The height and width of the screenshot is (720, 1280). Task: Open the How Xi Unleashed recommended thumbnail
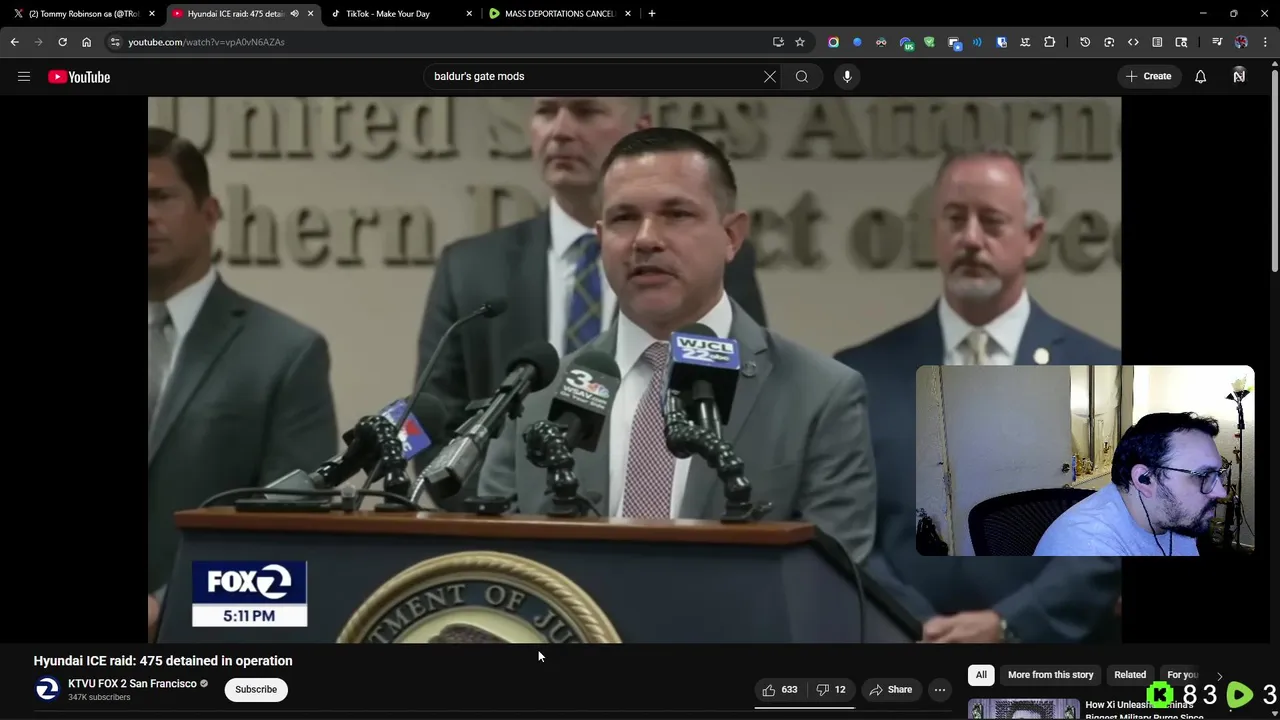coord(1023,710)
